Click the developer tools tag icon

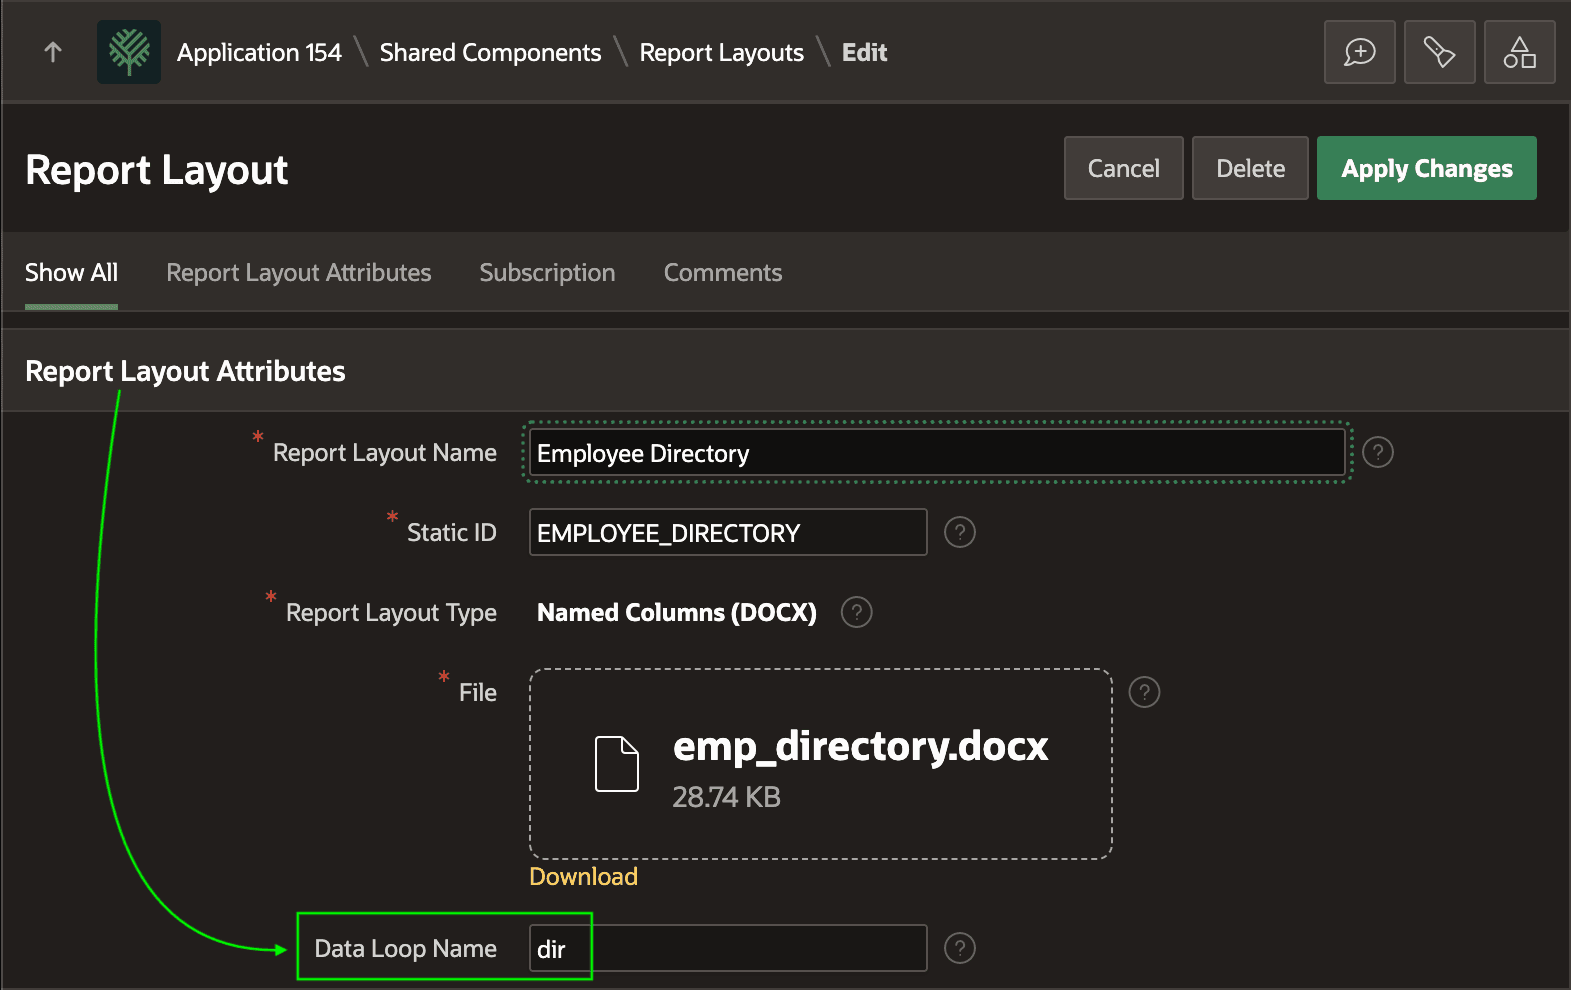point(1439,52)
